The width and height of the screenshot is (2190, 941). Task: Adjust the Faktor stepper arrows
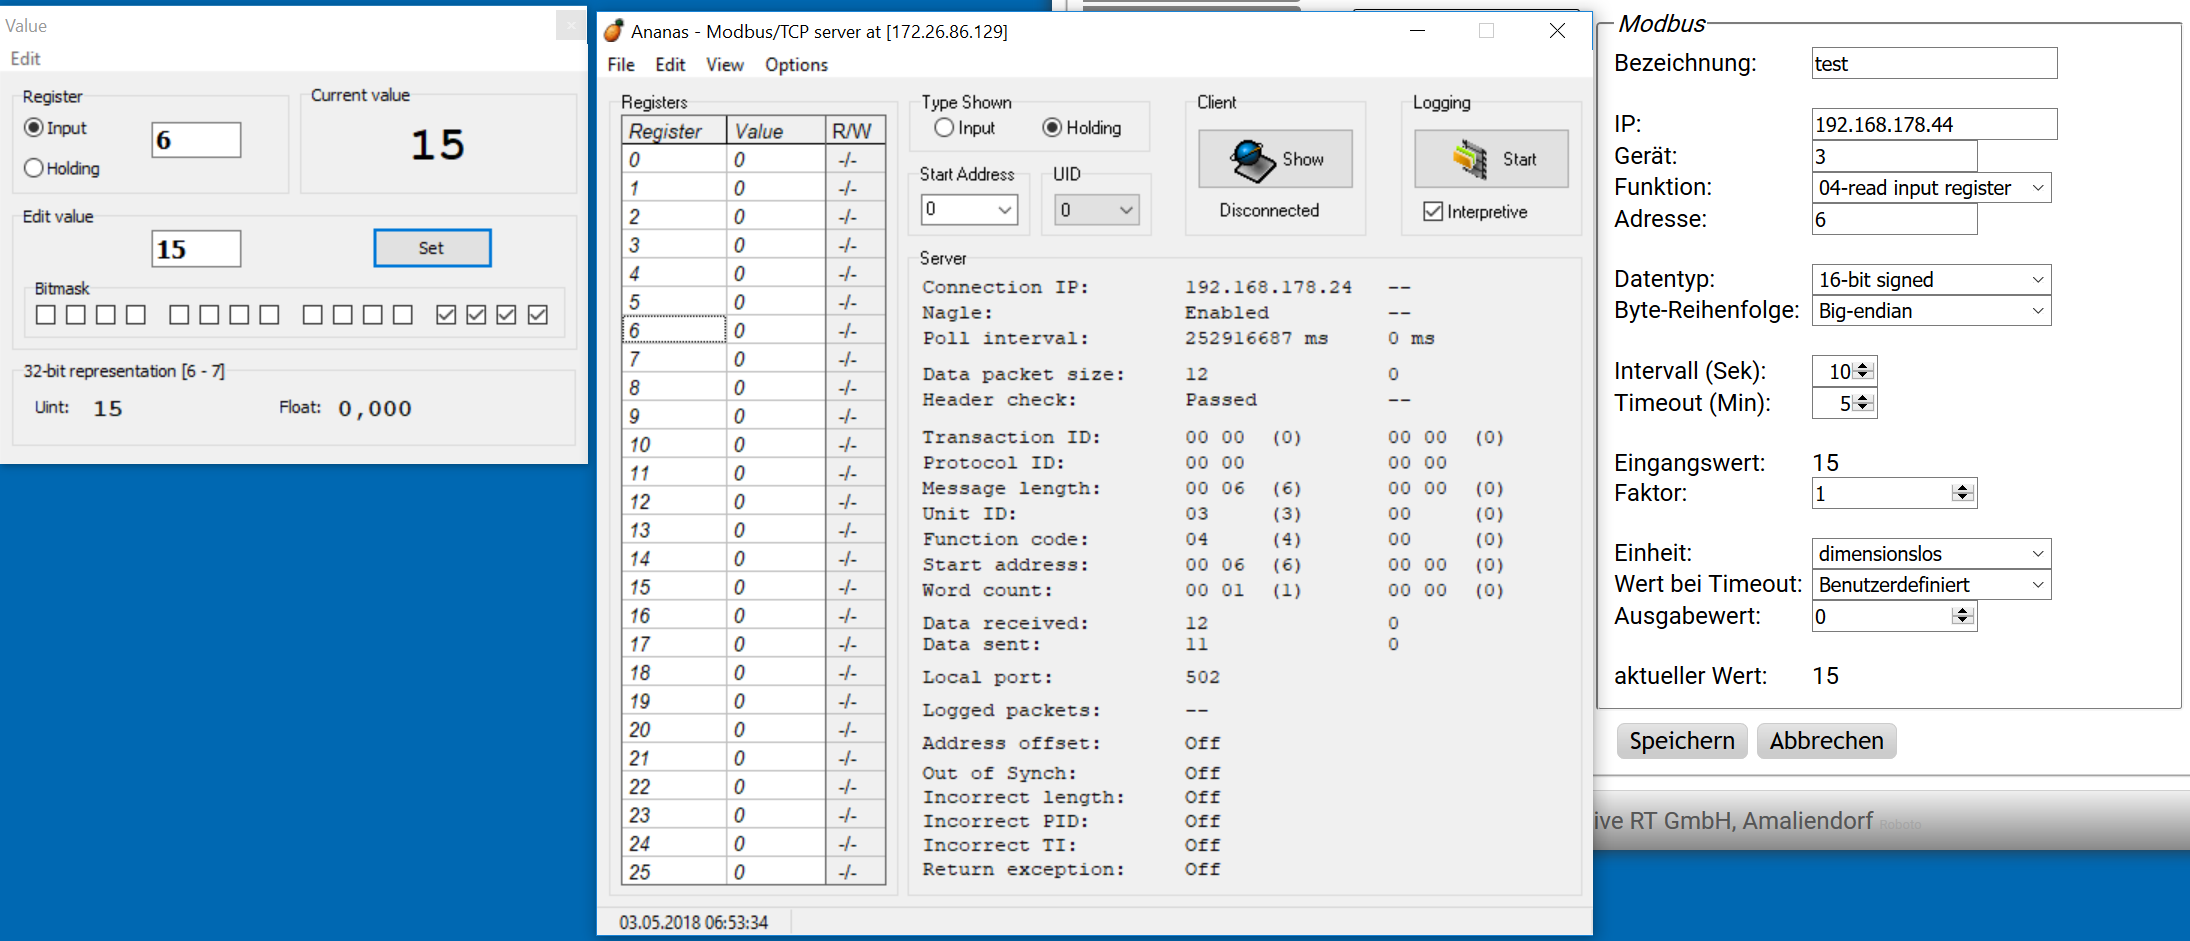coord(1962,493)
